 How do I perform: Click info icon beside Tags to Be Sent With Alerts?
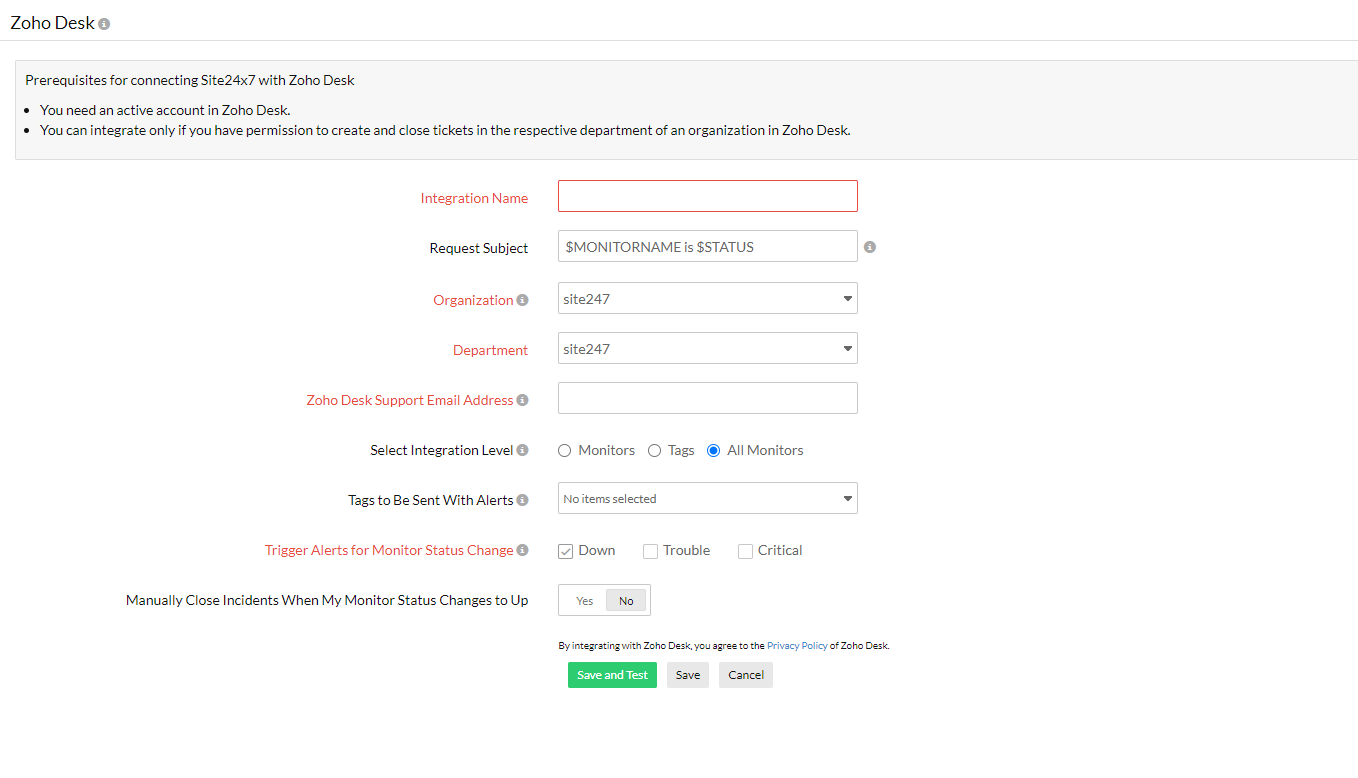point(522,500)
